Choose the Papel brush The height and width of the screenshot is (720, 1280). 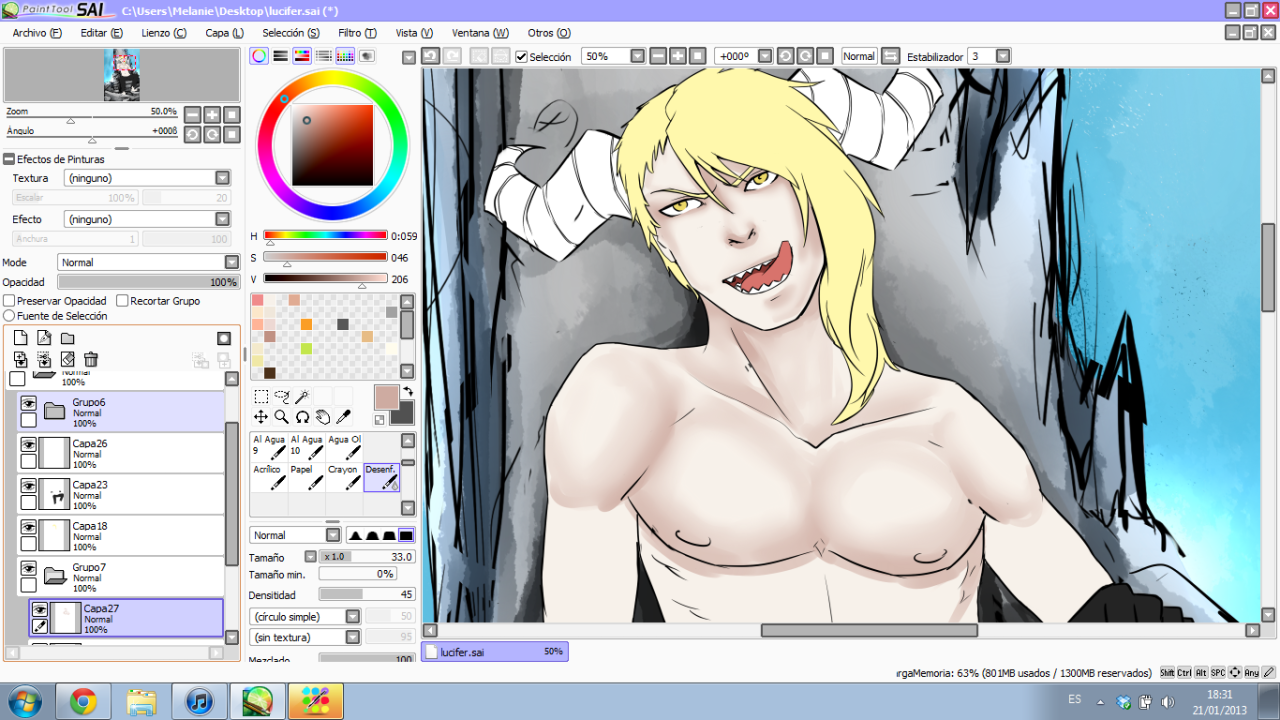(306, 477)
